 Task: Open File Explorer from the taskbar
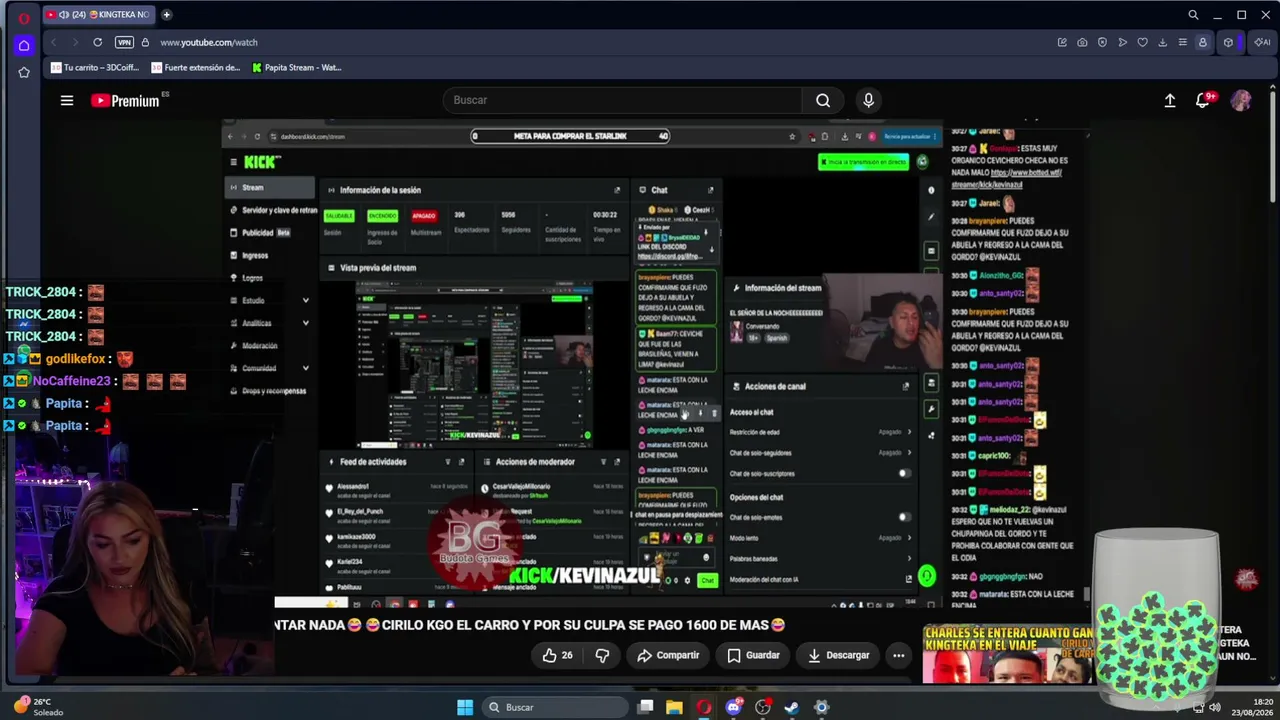[x=675, y=707]
